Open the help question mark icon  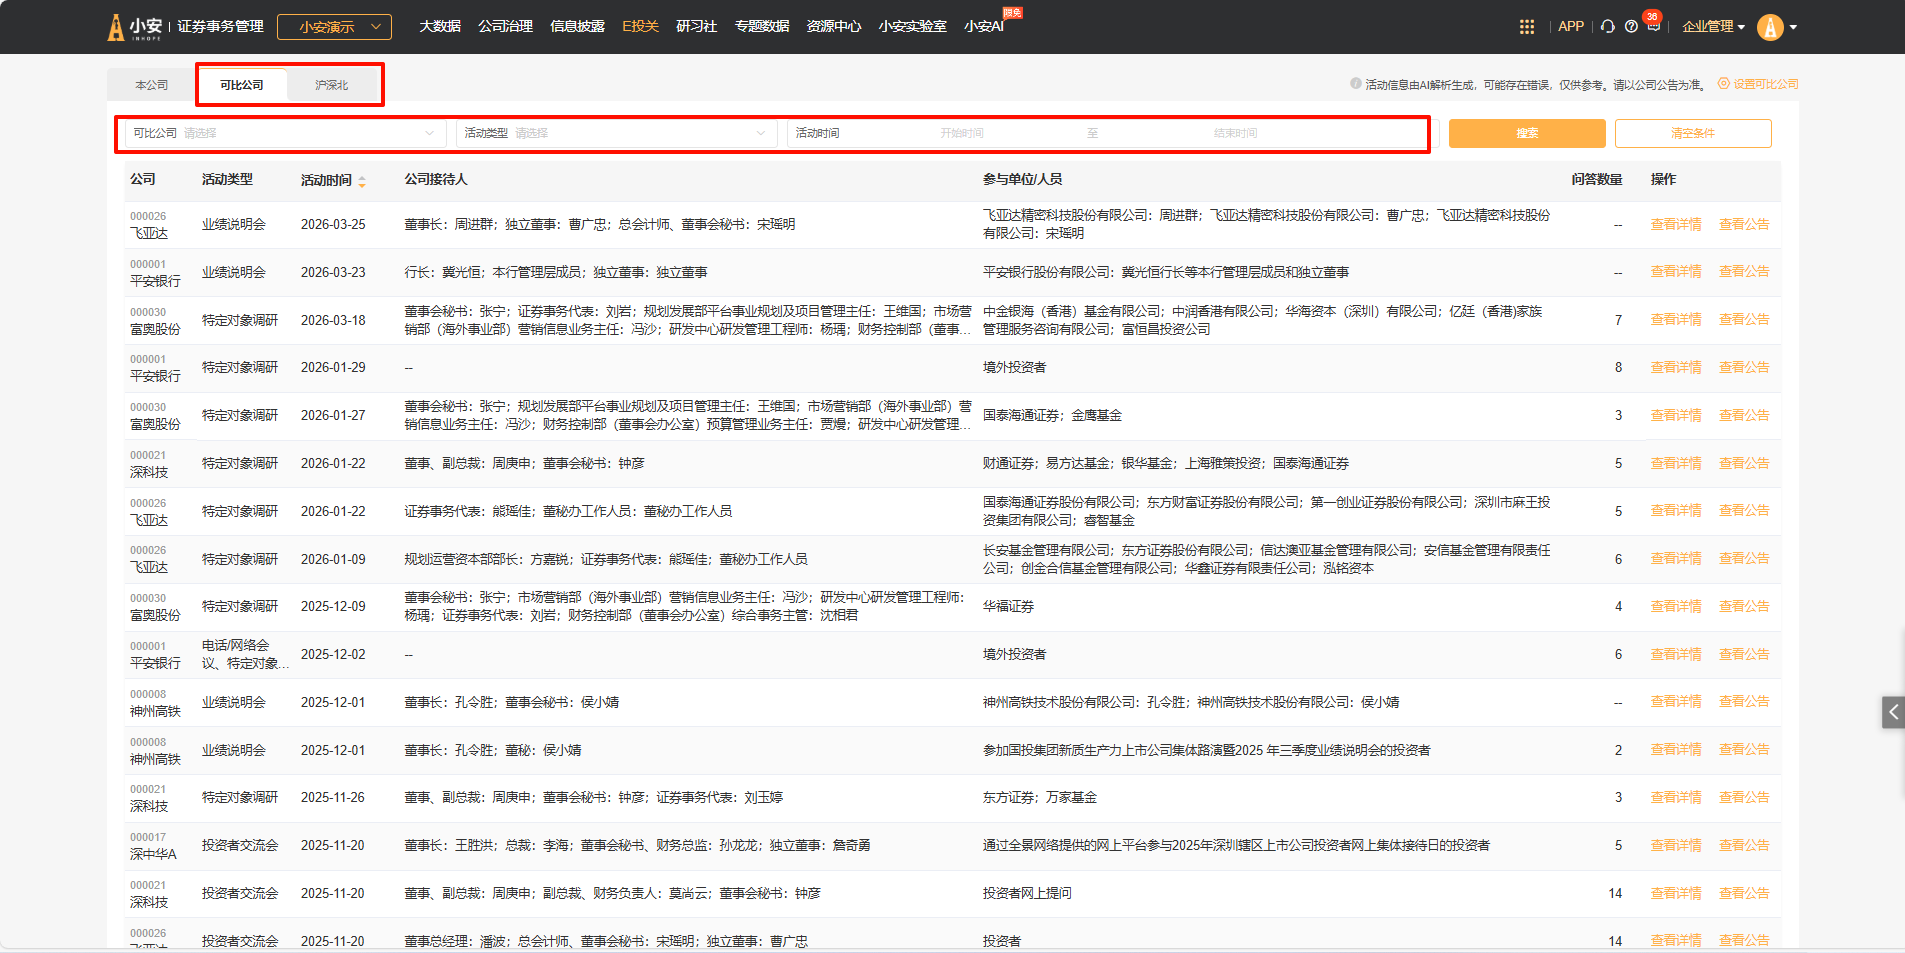(x=1631, y=27)
